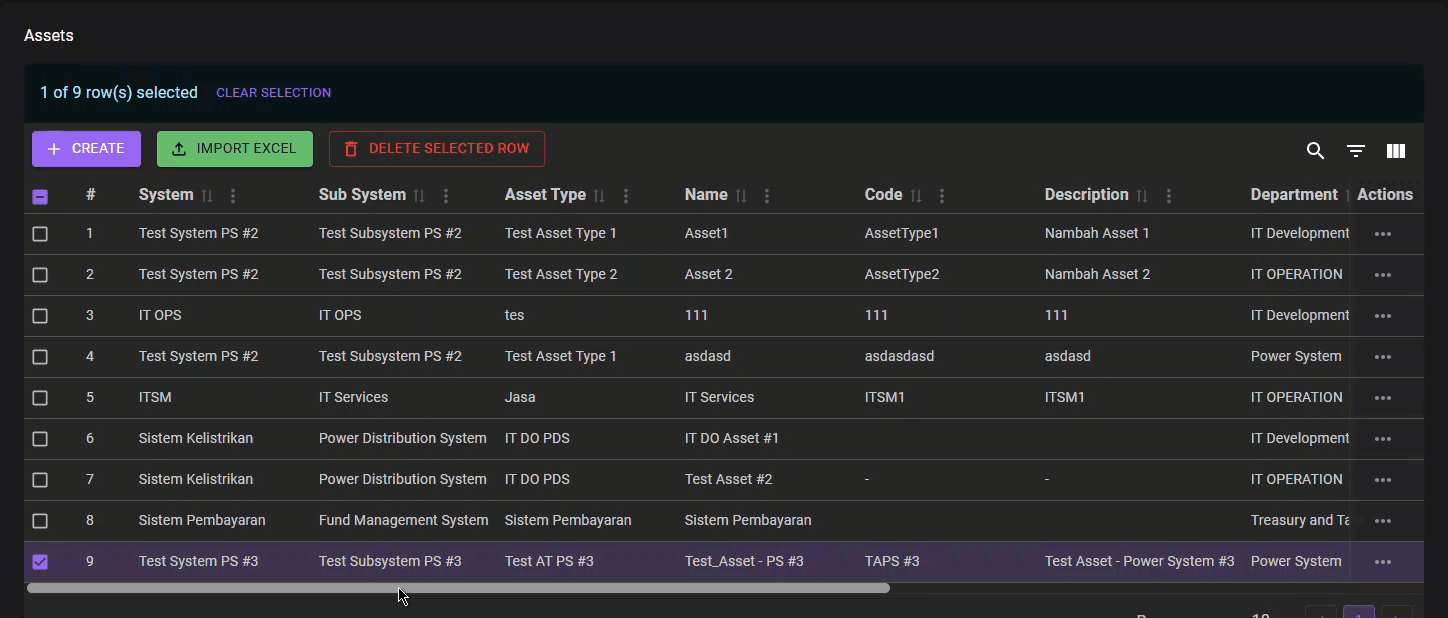This screenshot has width=1448, height=618.
Task: Check the checkbox for row 3
Action: tap(40, 316)
